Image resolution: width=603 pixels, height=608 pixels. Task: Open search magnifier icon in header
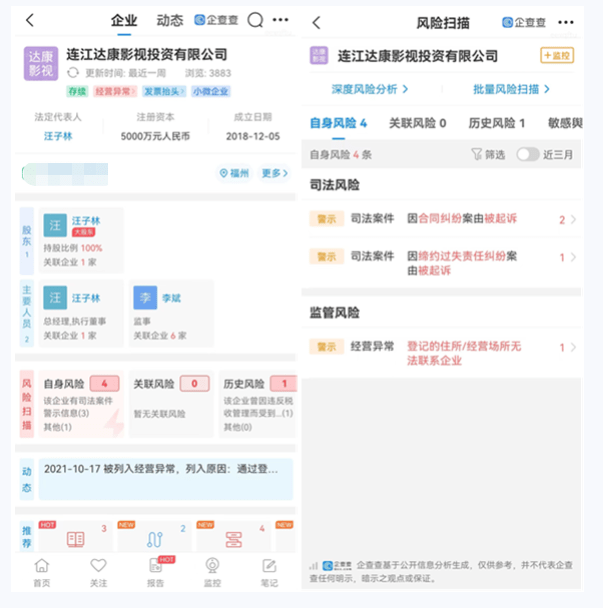pyautogui.click(x=255, y=20)
